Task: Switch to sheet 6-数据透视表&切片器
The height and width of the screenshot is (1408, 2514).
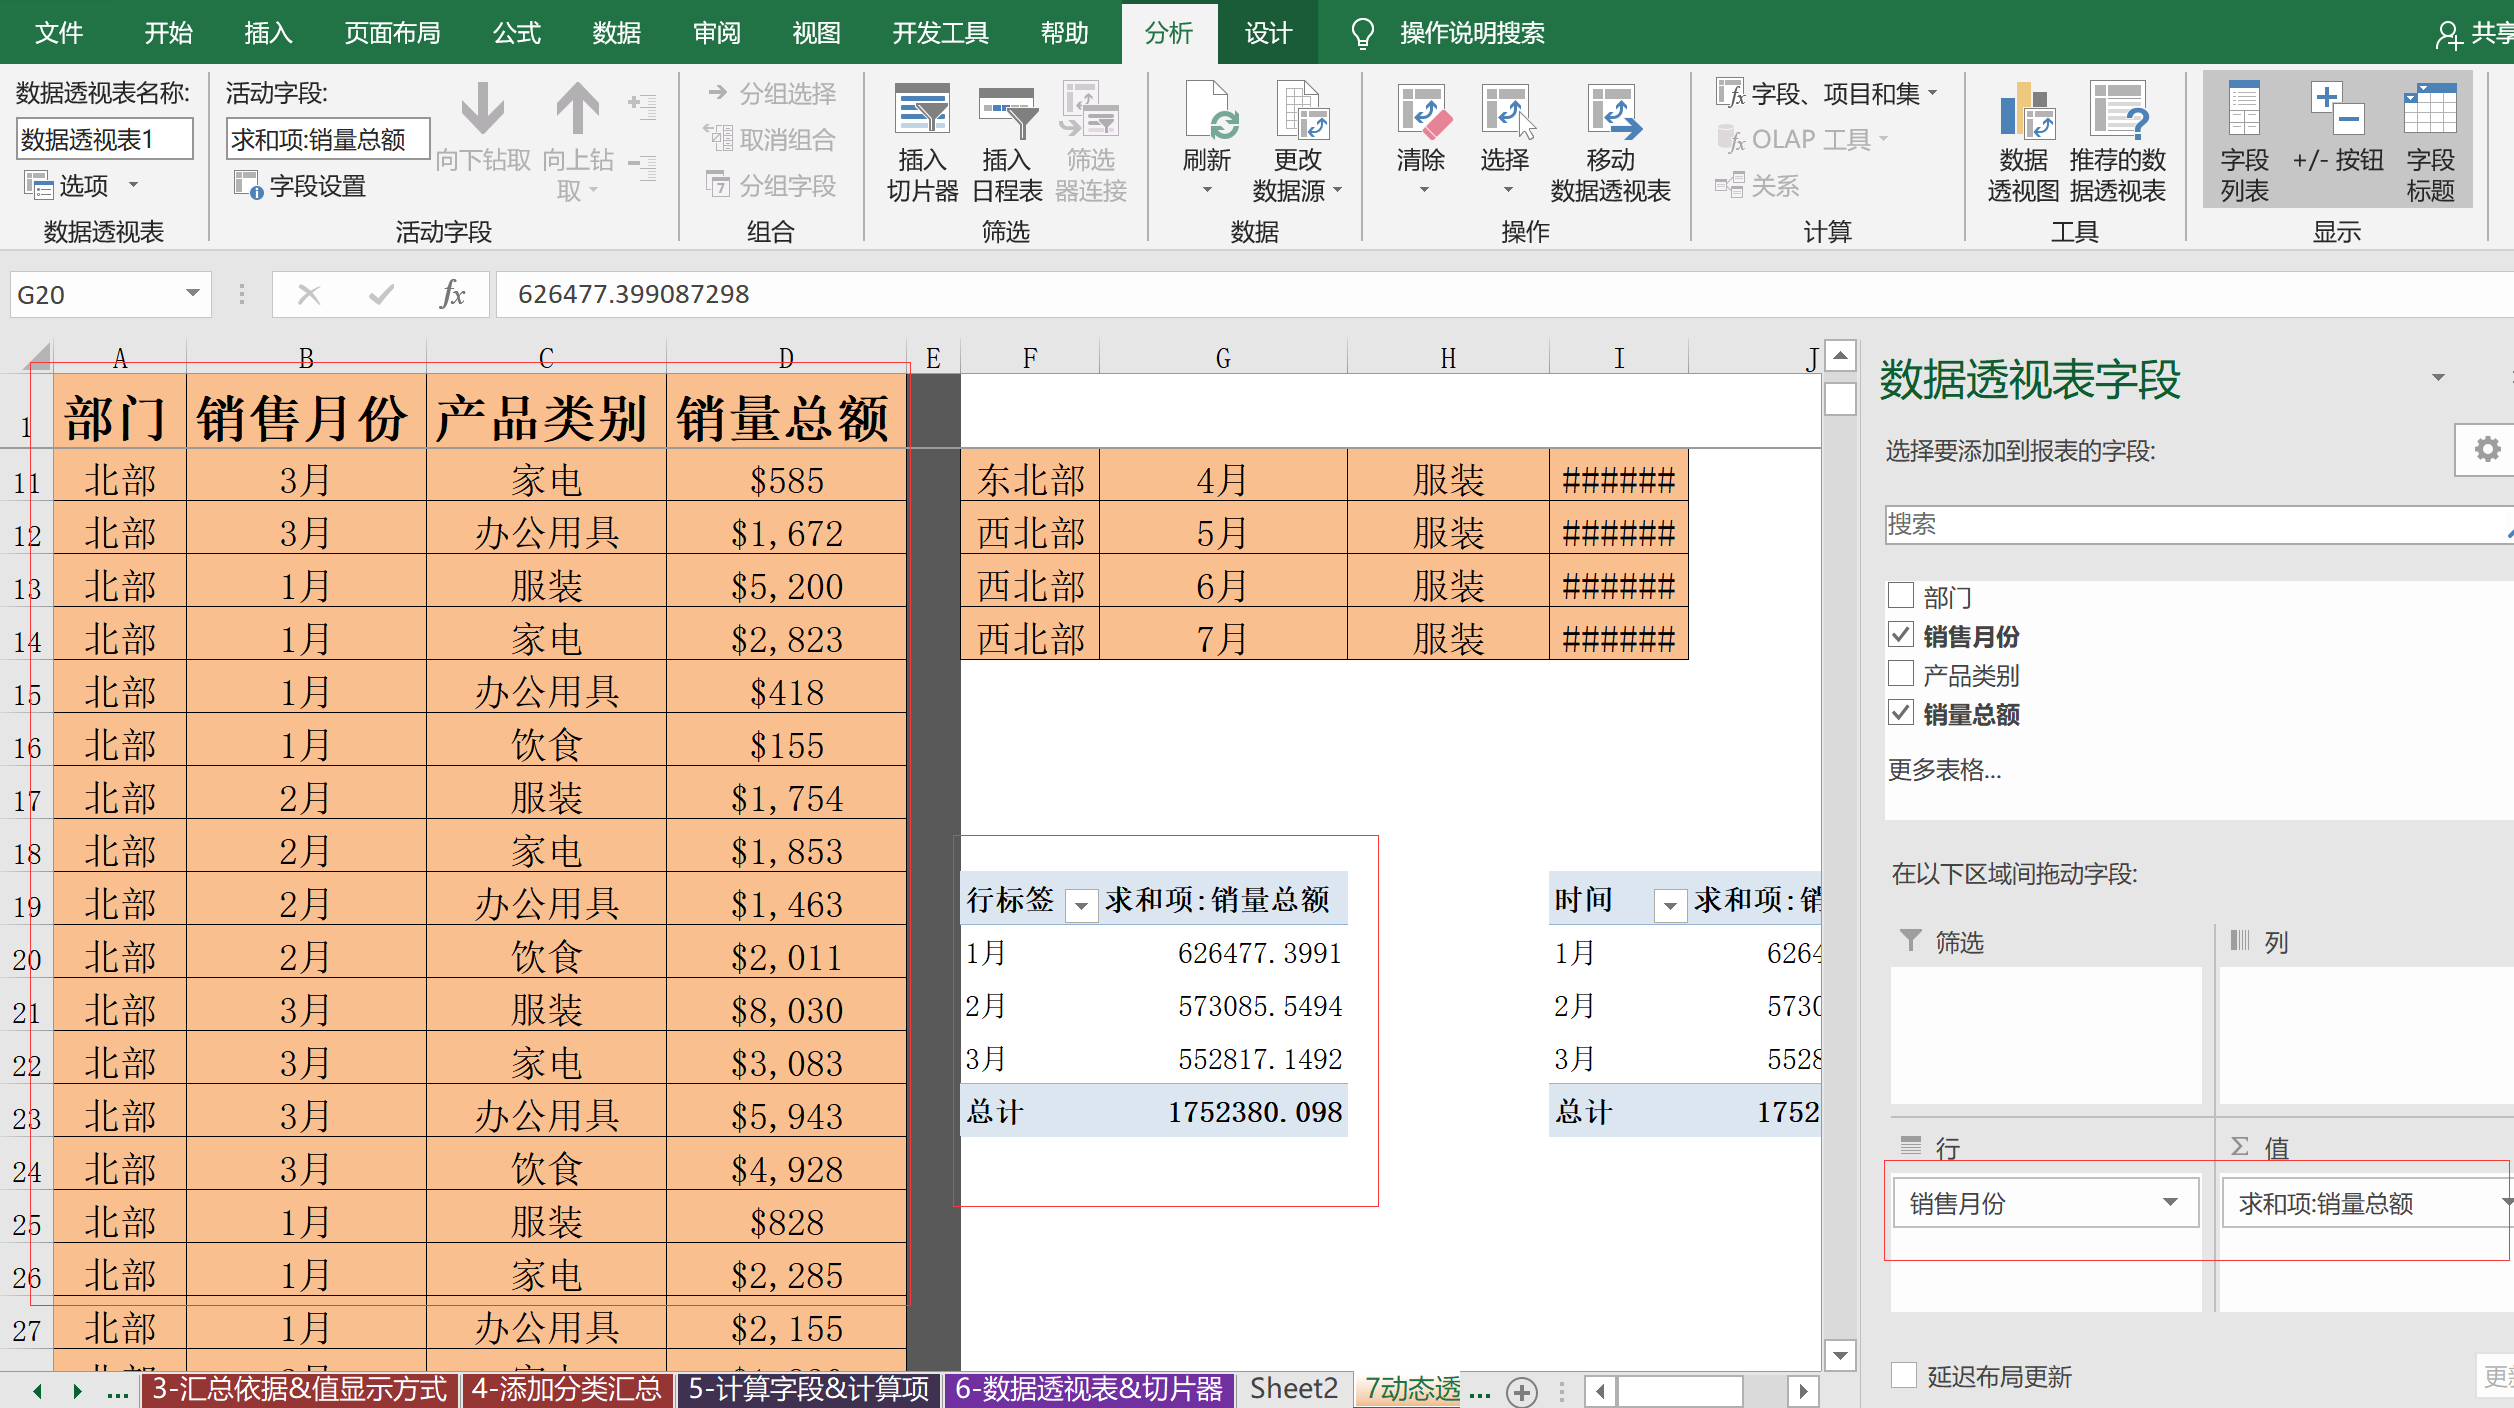Action: coord(1088,1389)
